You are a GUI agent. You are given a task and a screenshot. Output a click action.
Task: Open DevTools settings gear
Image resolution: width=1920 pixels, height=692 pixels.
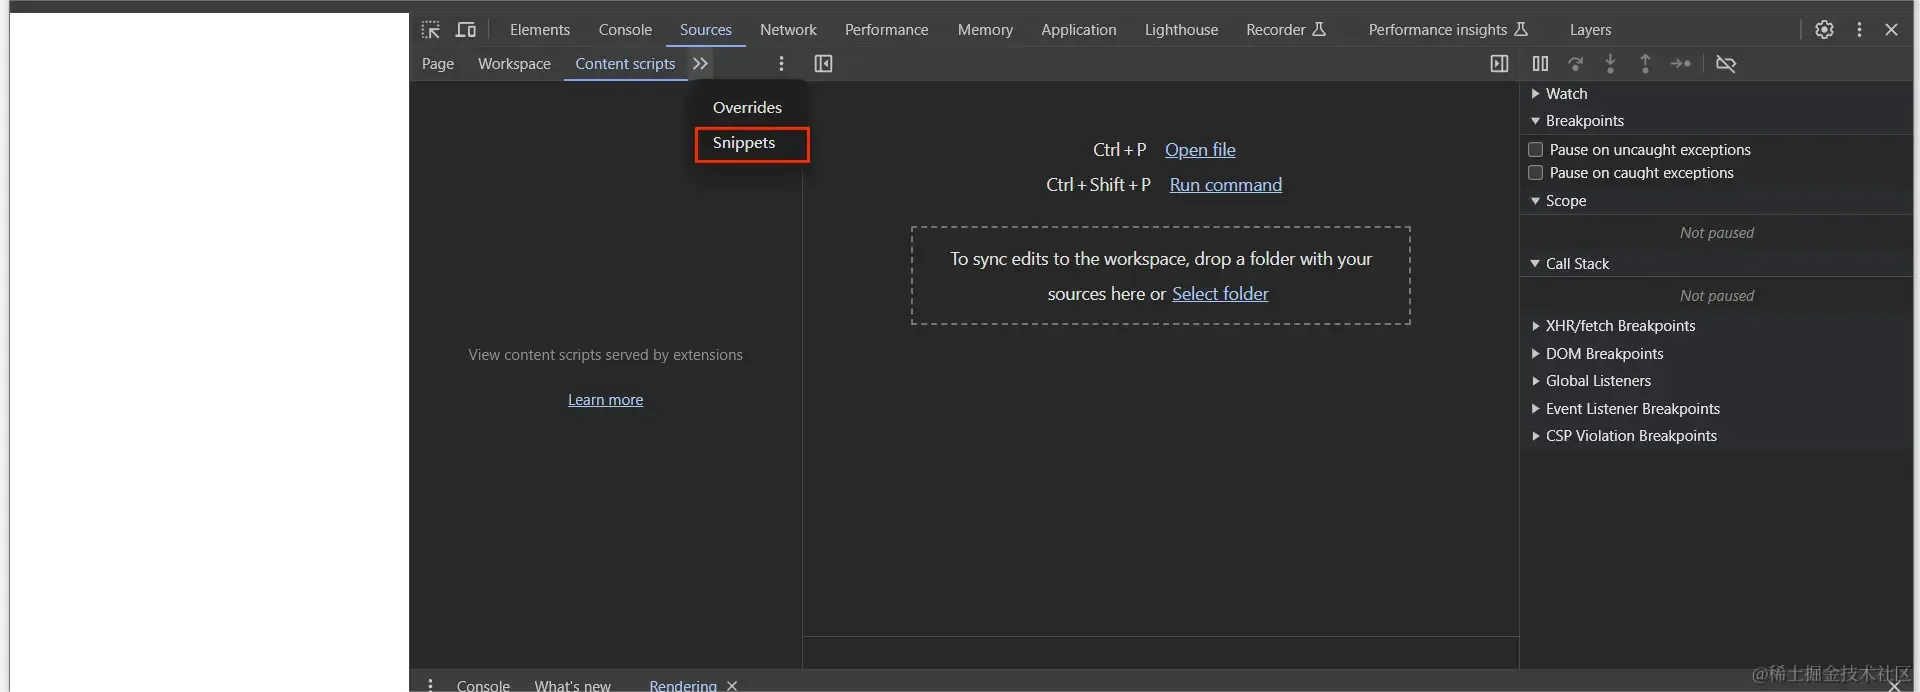point(1824,30)
